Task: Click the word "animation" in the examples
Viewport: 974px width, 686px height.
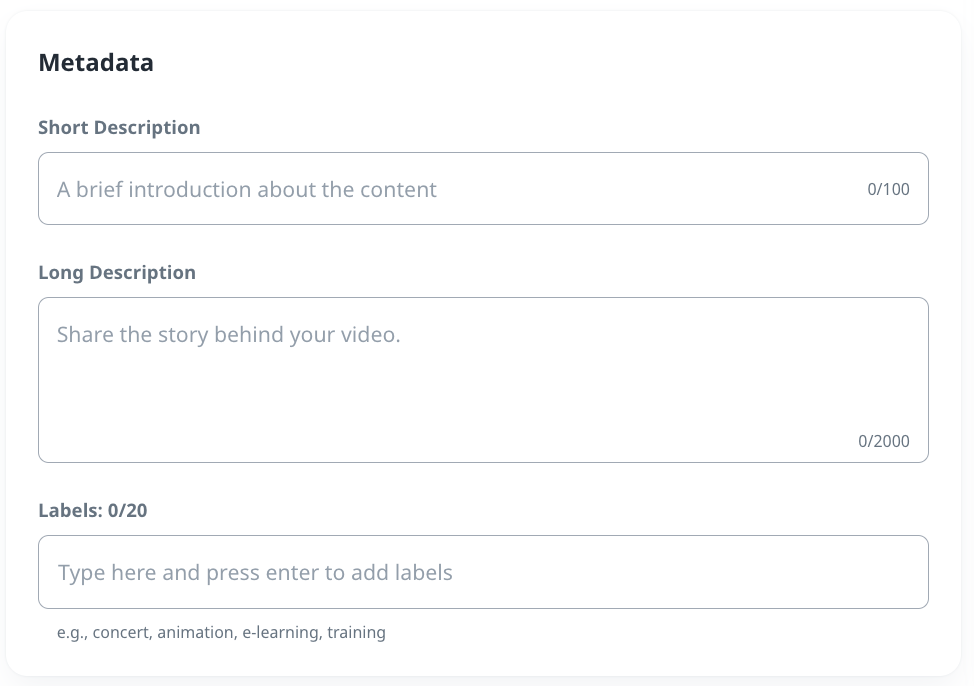Action: tap(195, 632)
